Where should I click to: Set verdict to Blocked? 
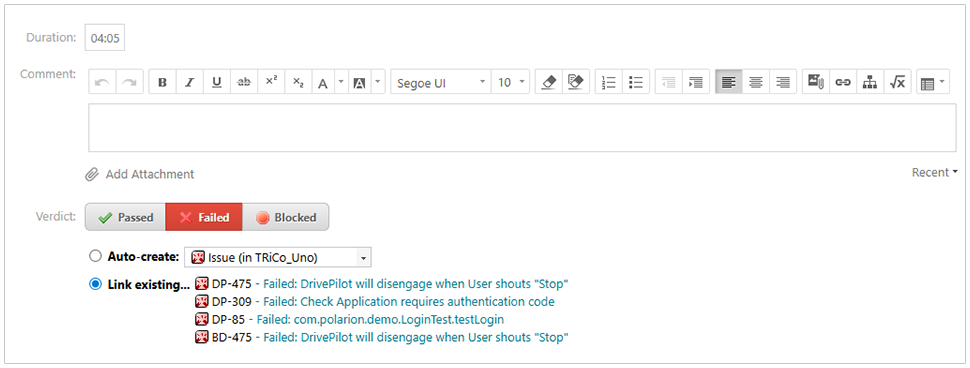(286, 217)
